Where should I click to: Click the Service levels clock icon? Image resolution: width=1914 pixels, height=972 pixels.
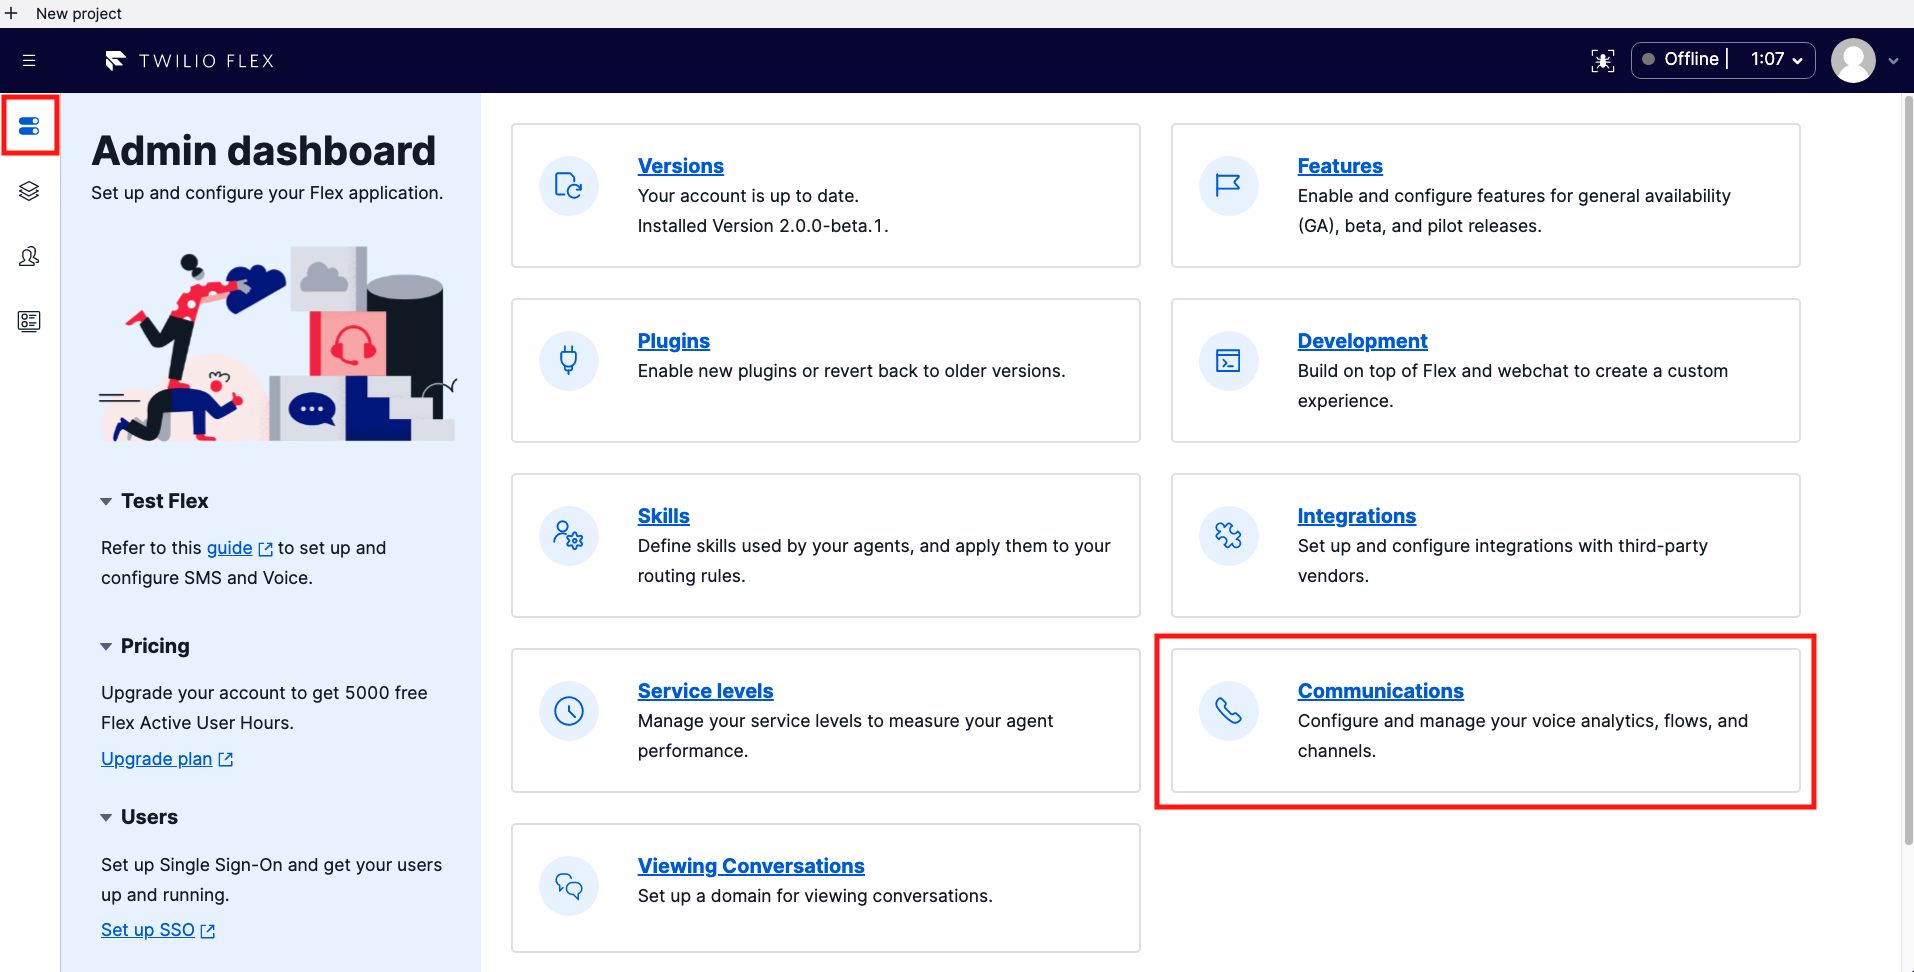pos(569,711)
